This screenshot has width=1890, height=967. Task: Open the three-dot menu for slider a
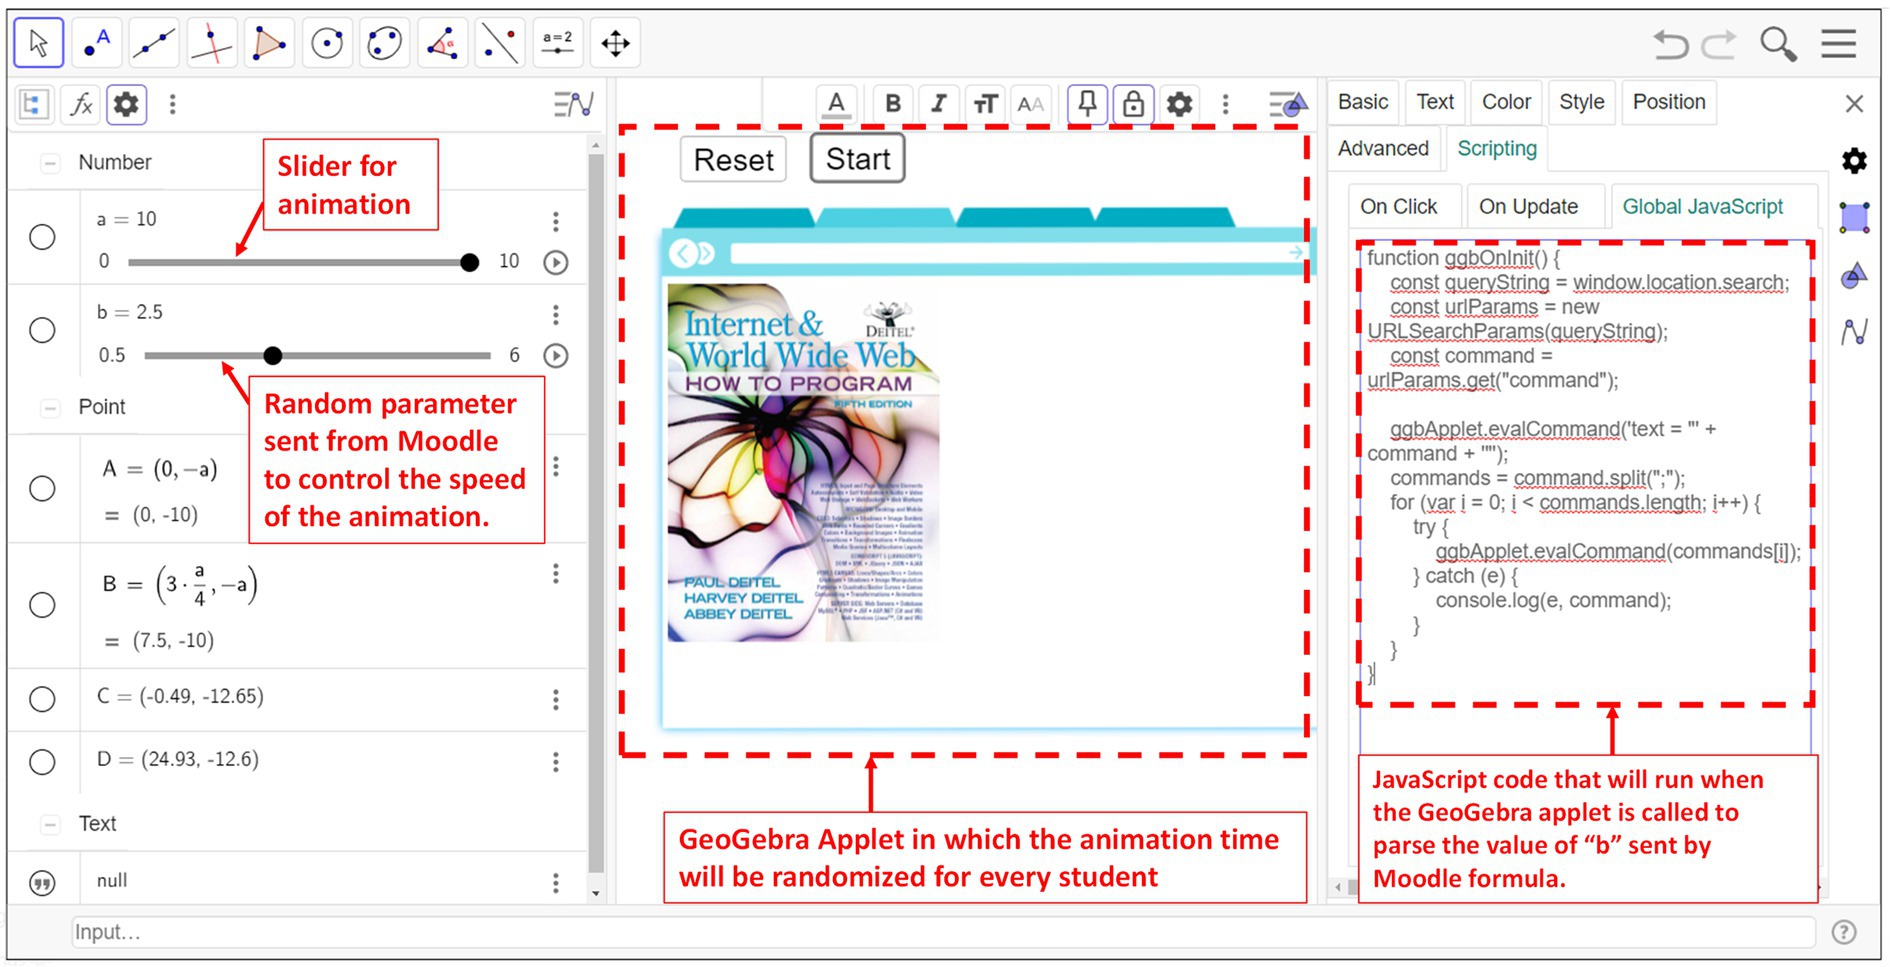(x=556, y=221)
